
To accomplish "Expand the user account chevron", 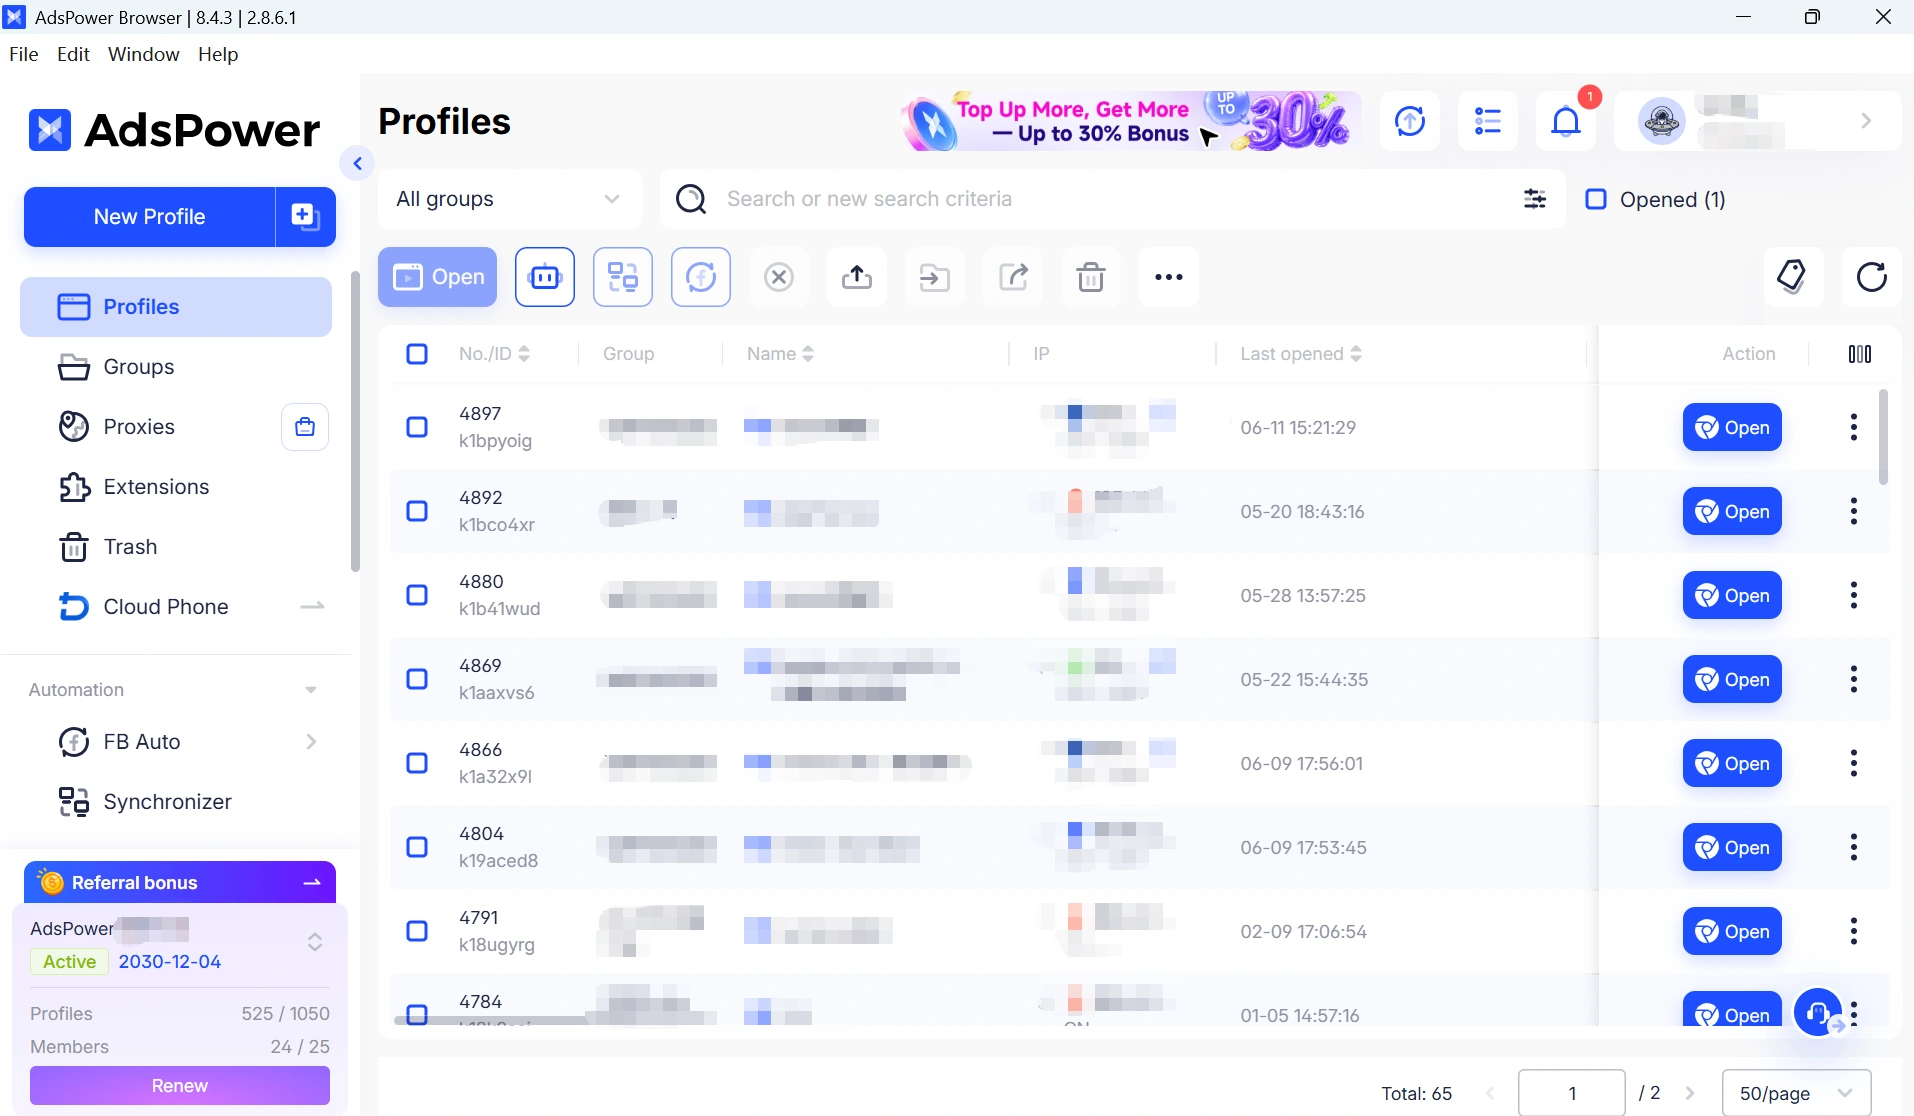I will tap(1866, 121).
